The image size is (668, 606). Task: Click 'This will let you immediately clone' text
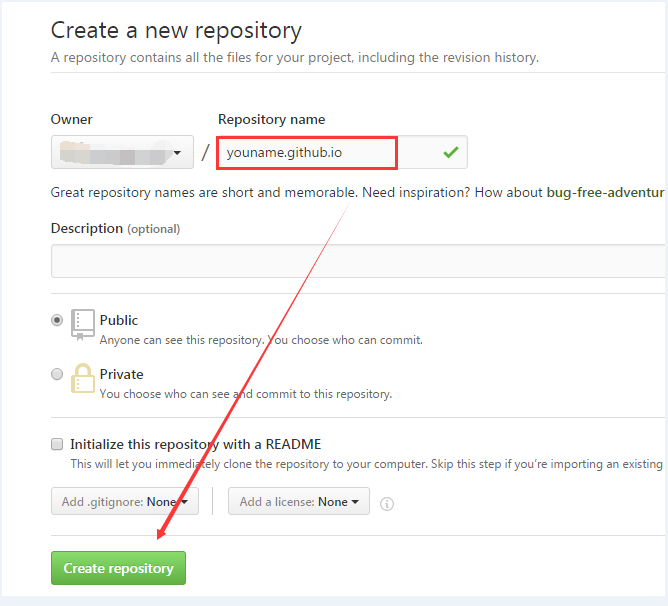(366, 464)
